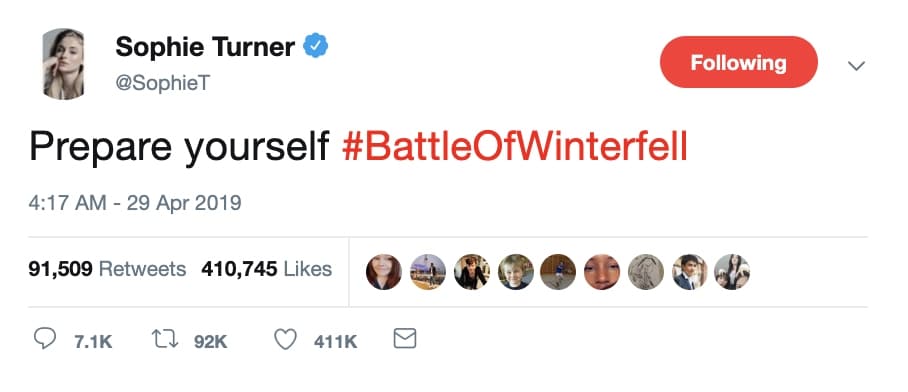Screen dimensions: 908x392
Task: Click the last liker avatar in the row
Action: click(x=732, y=272)
